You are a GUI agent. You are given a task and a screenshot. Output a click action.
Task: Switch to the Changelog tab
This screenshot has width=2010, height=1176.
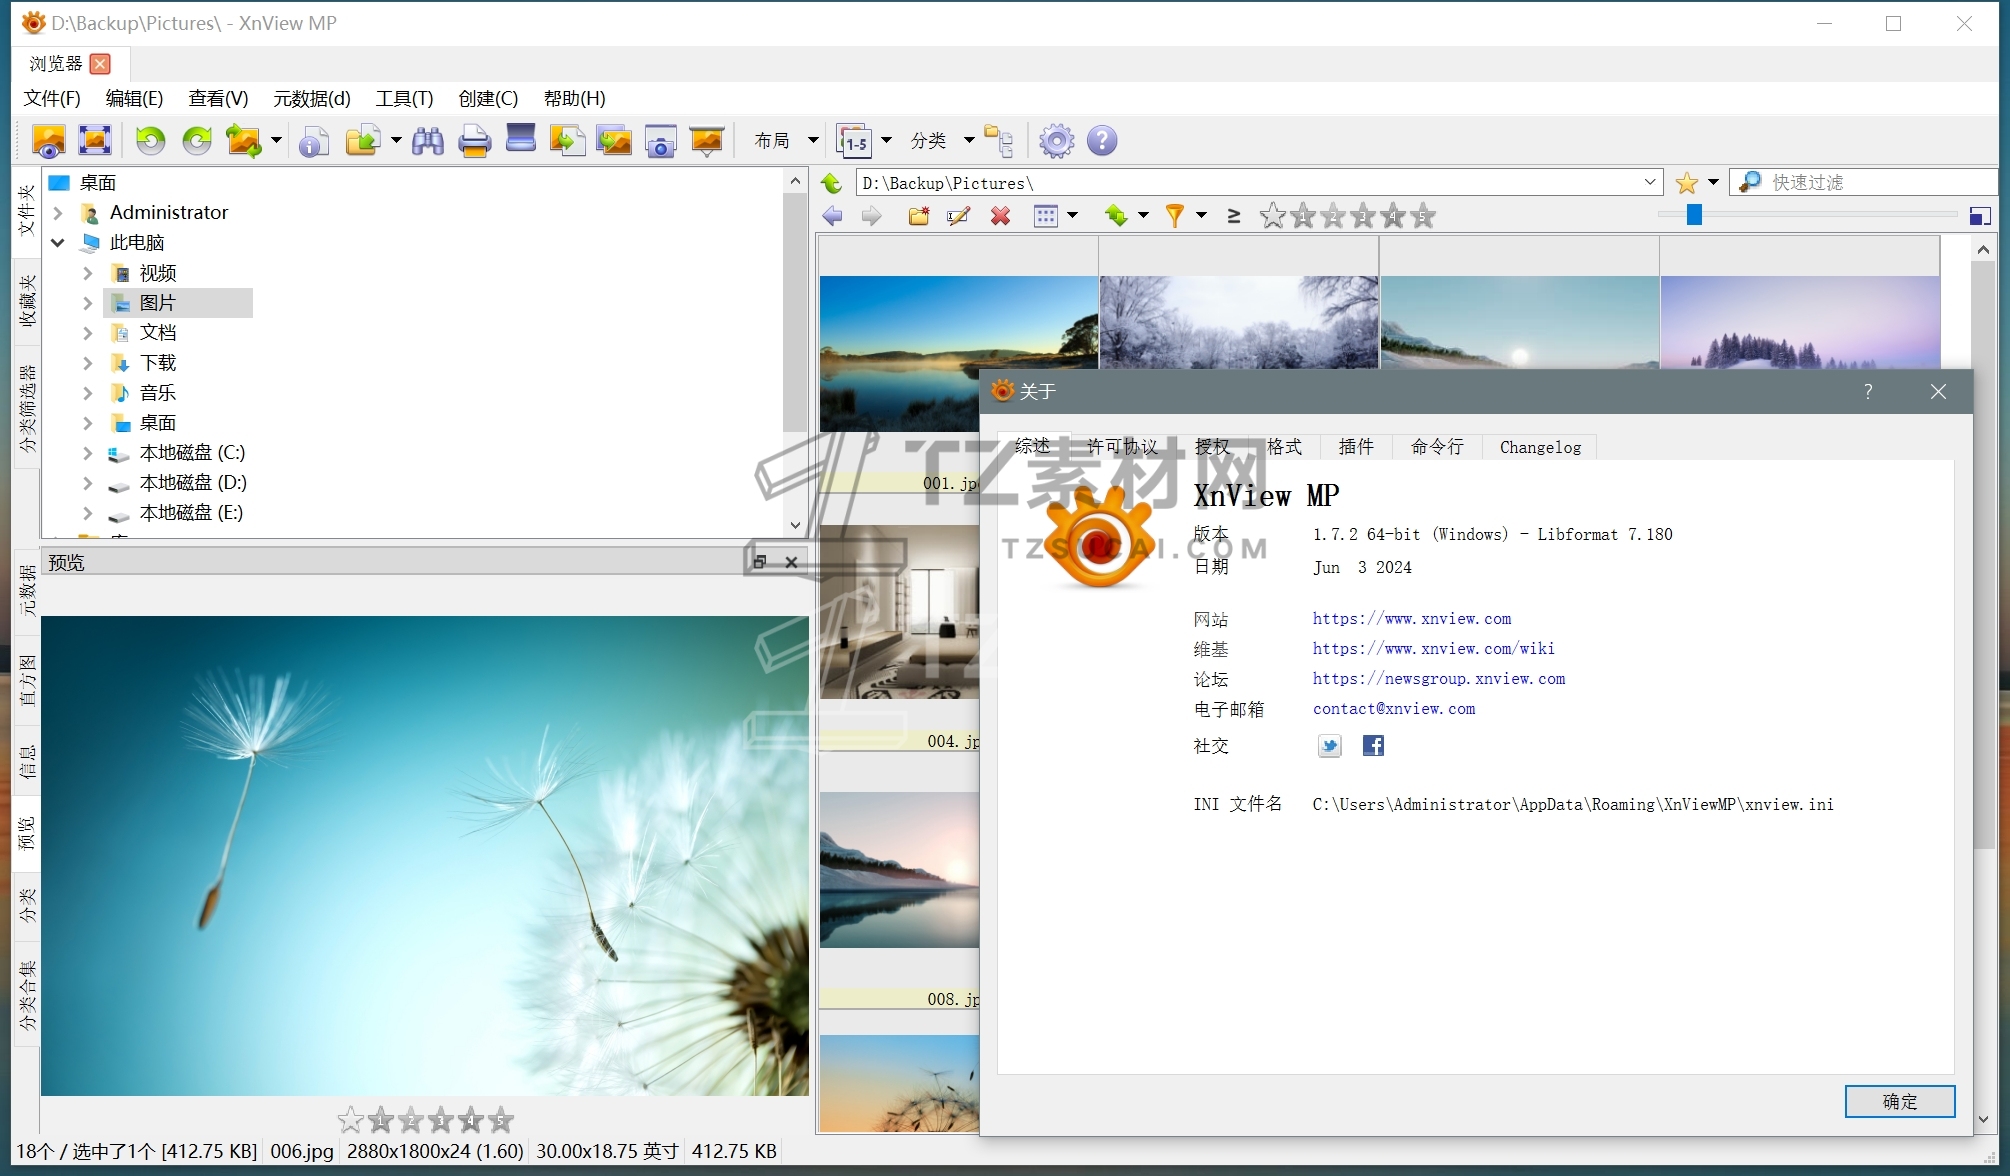1540,447
